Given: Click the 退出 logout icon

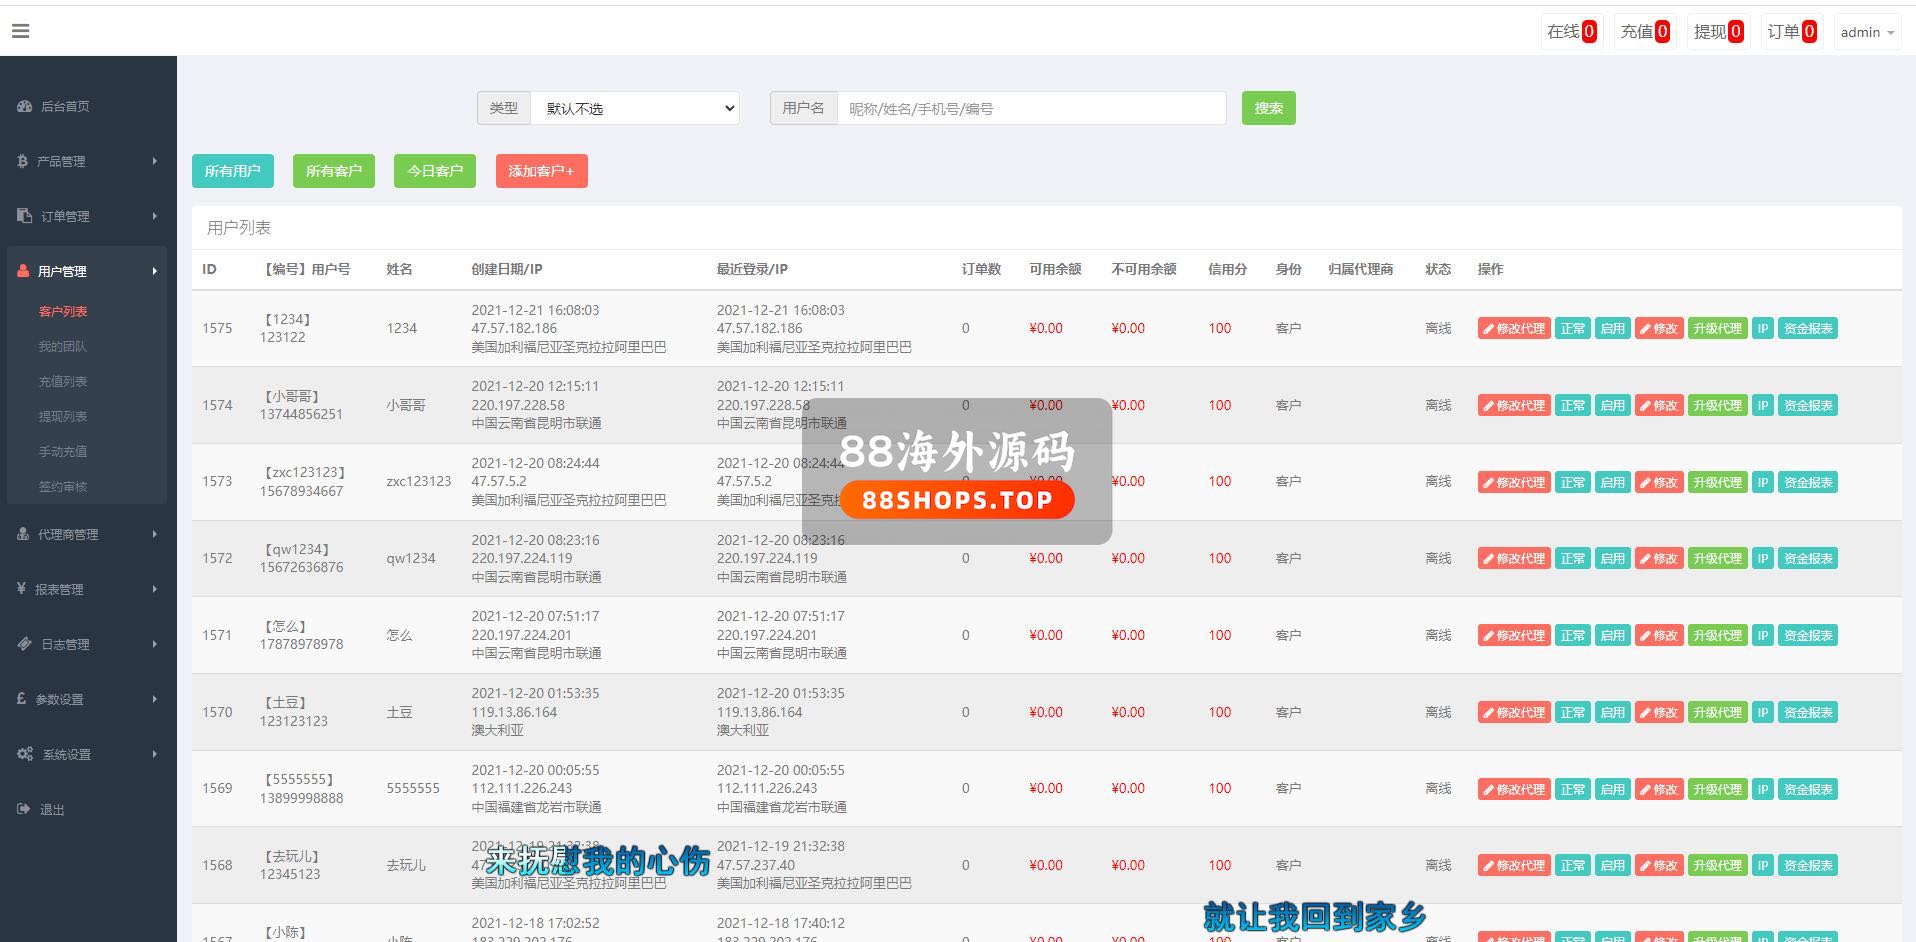Looking at the screenshot, I should tap(24, 809).
